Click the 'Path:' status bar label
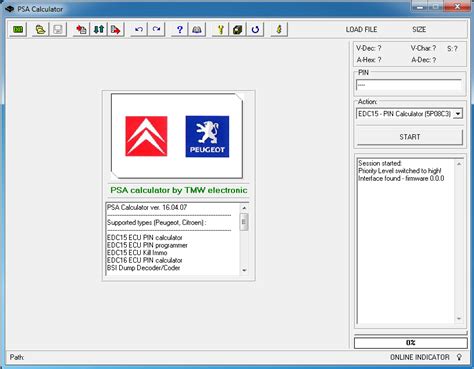 click(17, 357)
